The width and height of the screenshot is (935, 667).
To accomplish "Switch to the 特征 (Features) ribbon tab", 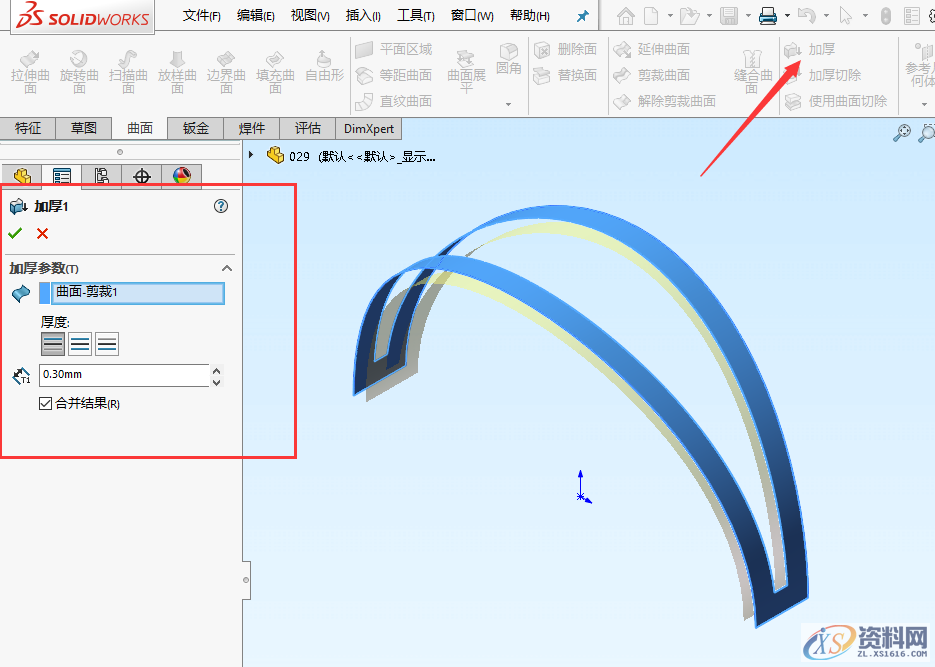I will coord(28,128).
